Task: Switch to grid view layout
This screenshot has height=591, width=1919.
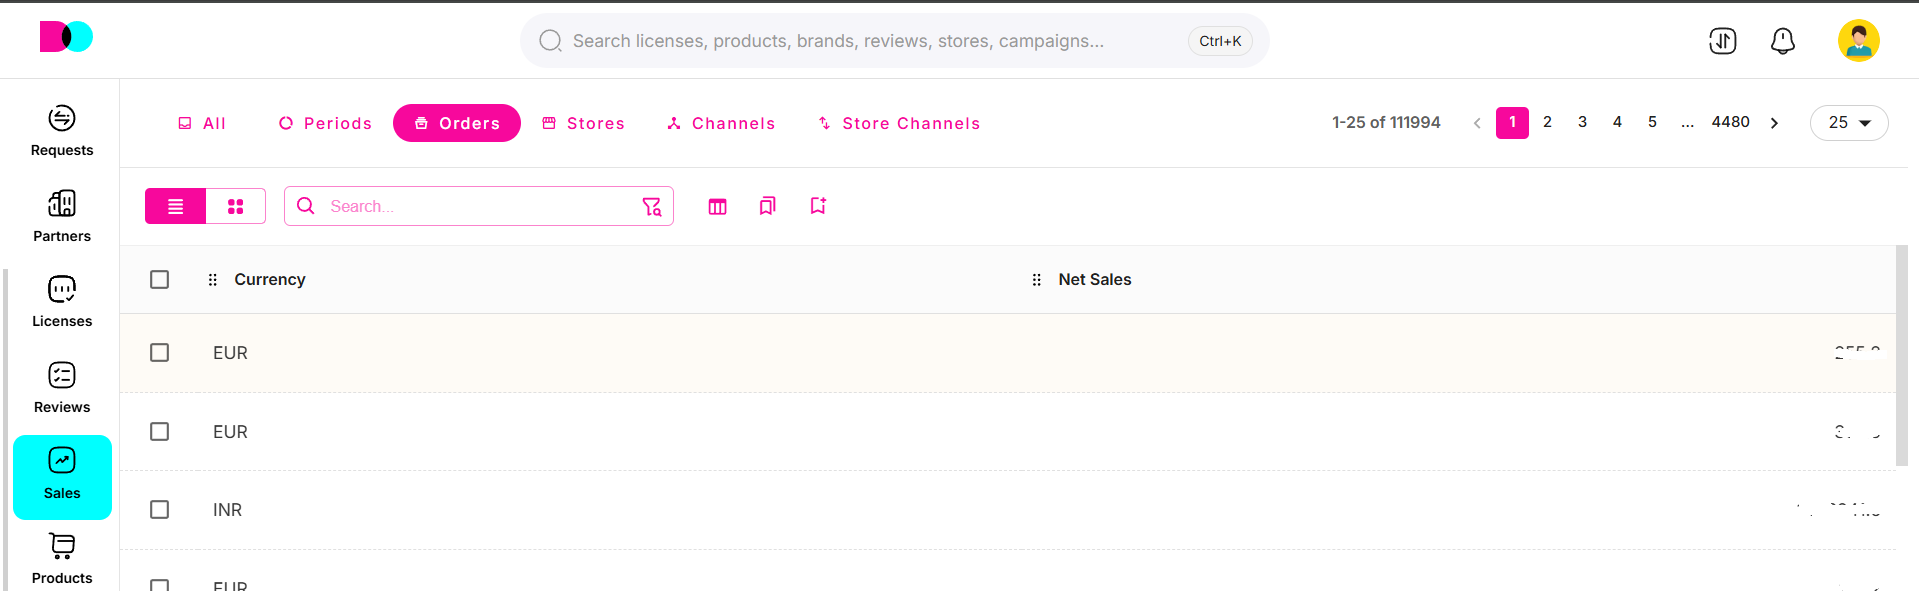Action: (x=236, y=206)
